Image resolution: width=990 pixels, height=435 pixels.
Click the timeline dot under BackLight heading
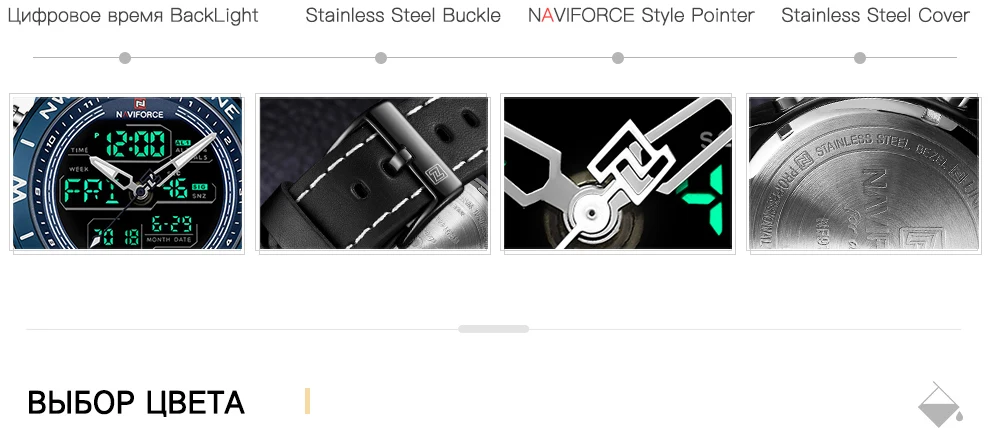pos(125,58)
